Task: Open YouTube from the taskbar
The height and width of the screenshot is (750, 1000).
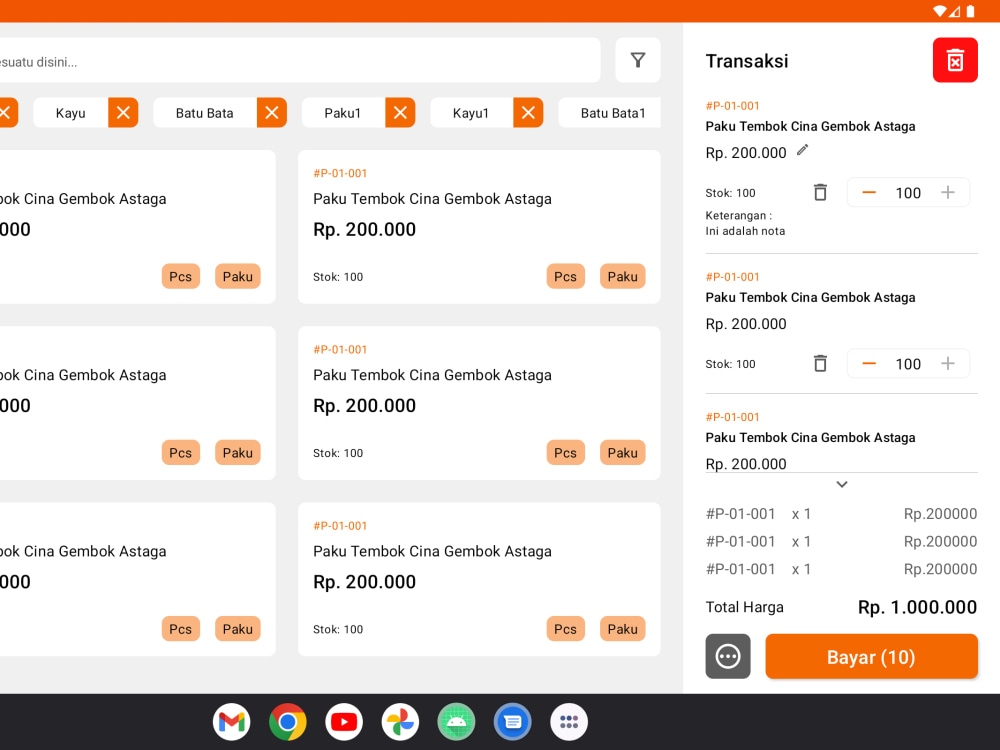Action: pos(343,721)
